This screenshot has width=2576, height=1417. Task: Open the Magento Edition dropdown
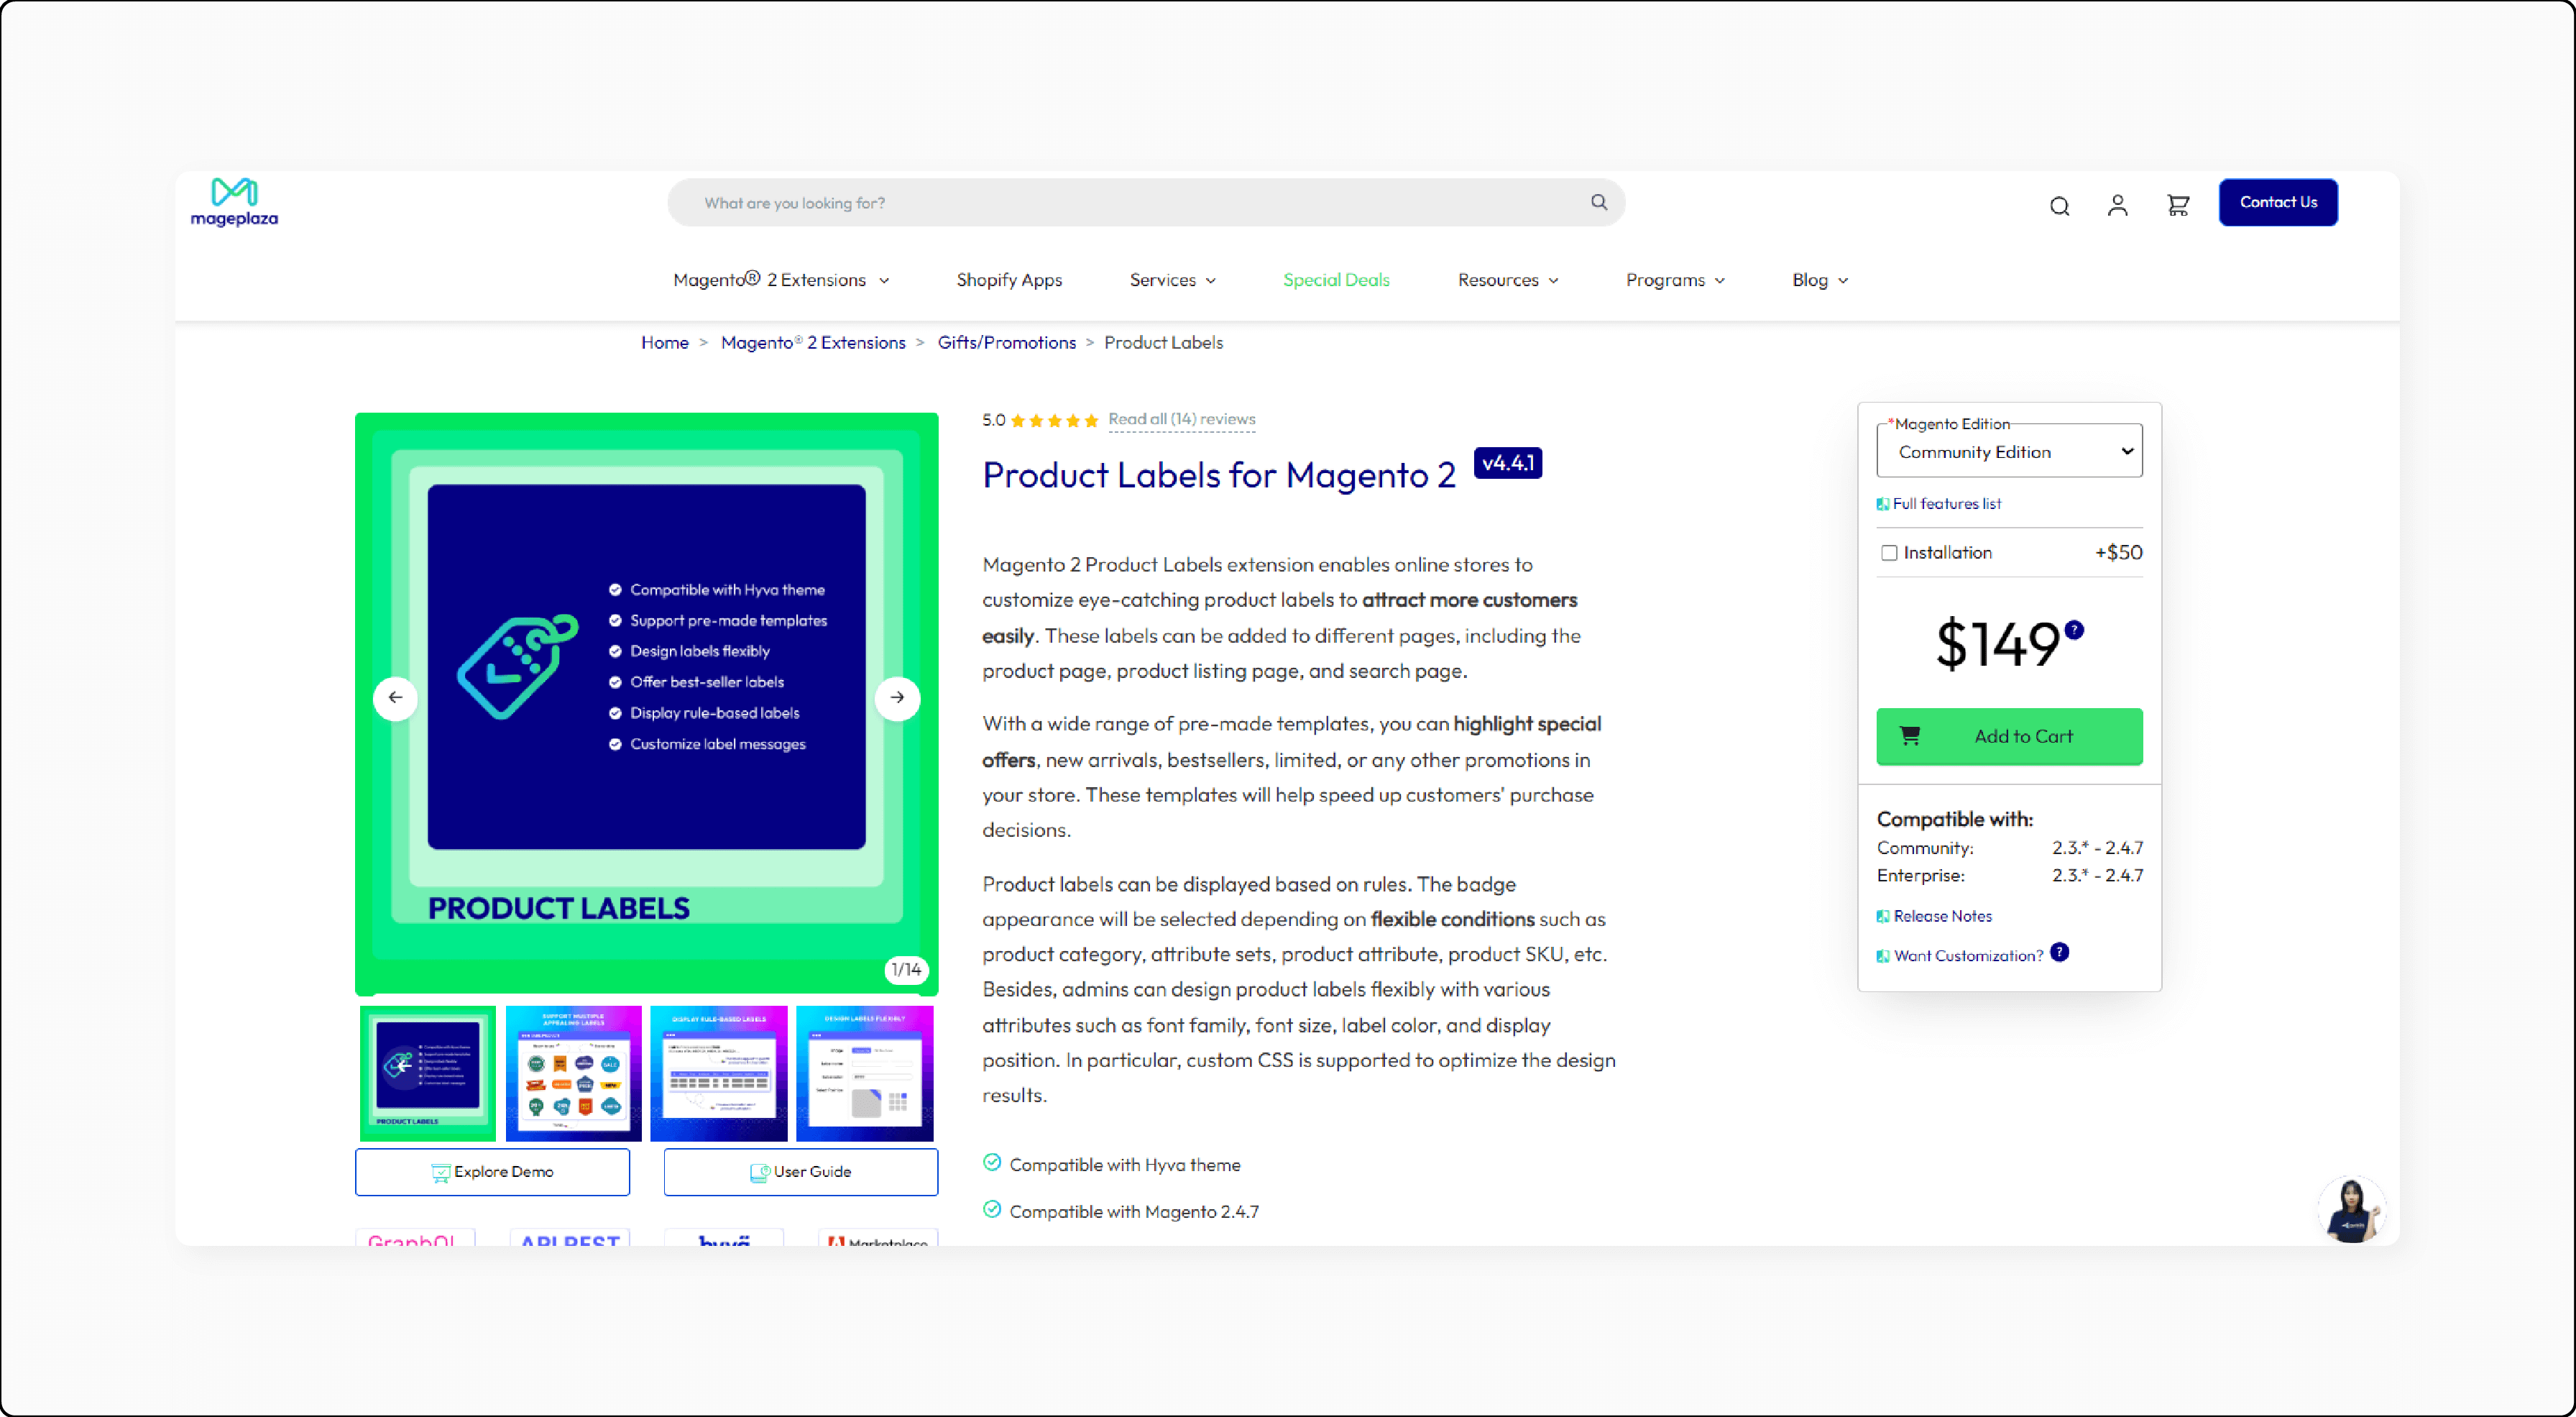[2009, 452]
